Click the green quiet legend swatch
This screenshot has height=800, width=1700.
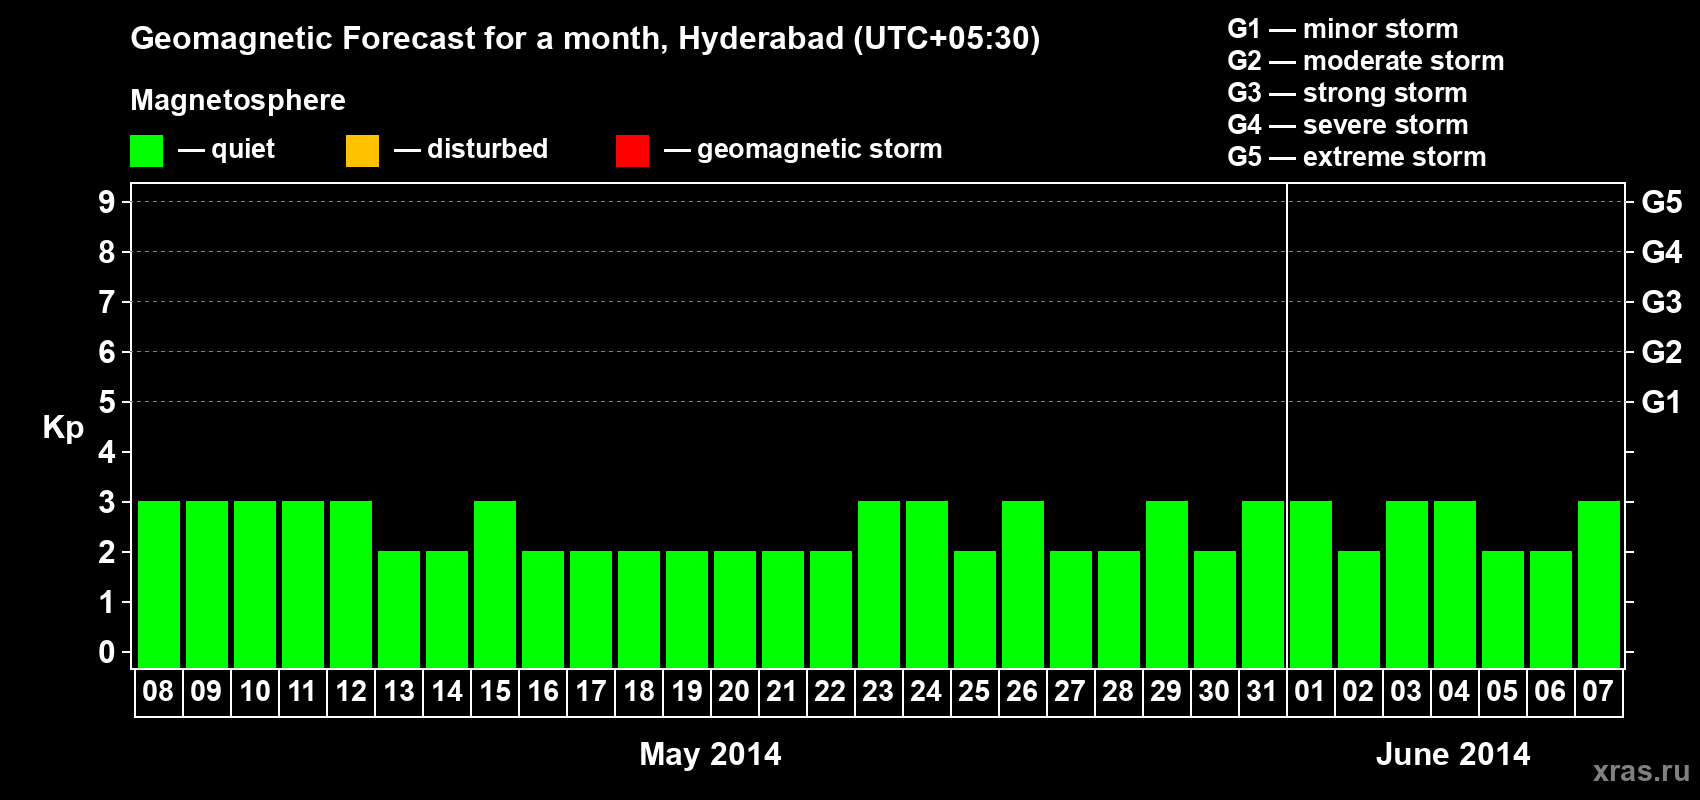pyautogui.click(x=146, y=151)
